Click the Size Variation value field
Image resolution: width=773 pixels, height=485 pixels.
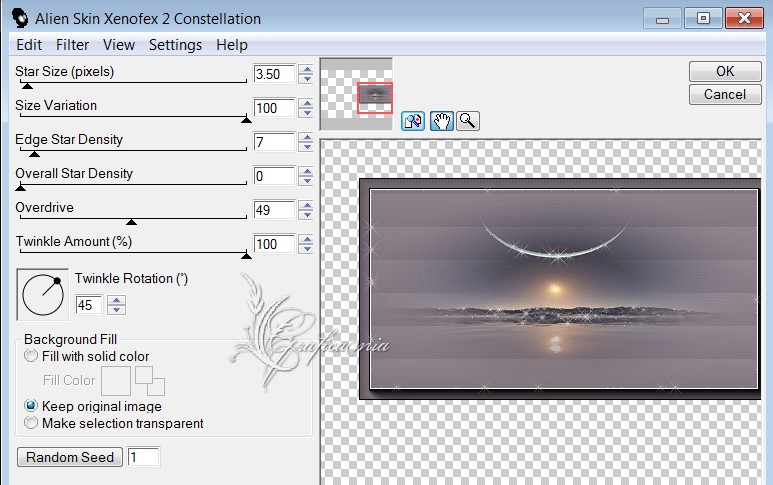(274, 108)
